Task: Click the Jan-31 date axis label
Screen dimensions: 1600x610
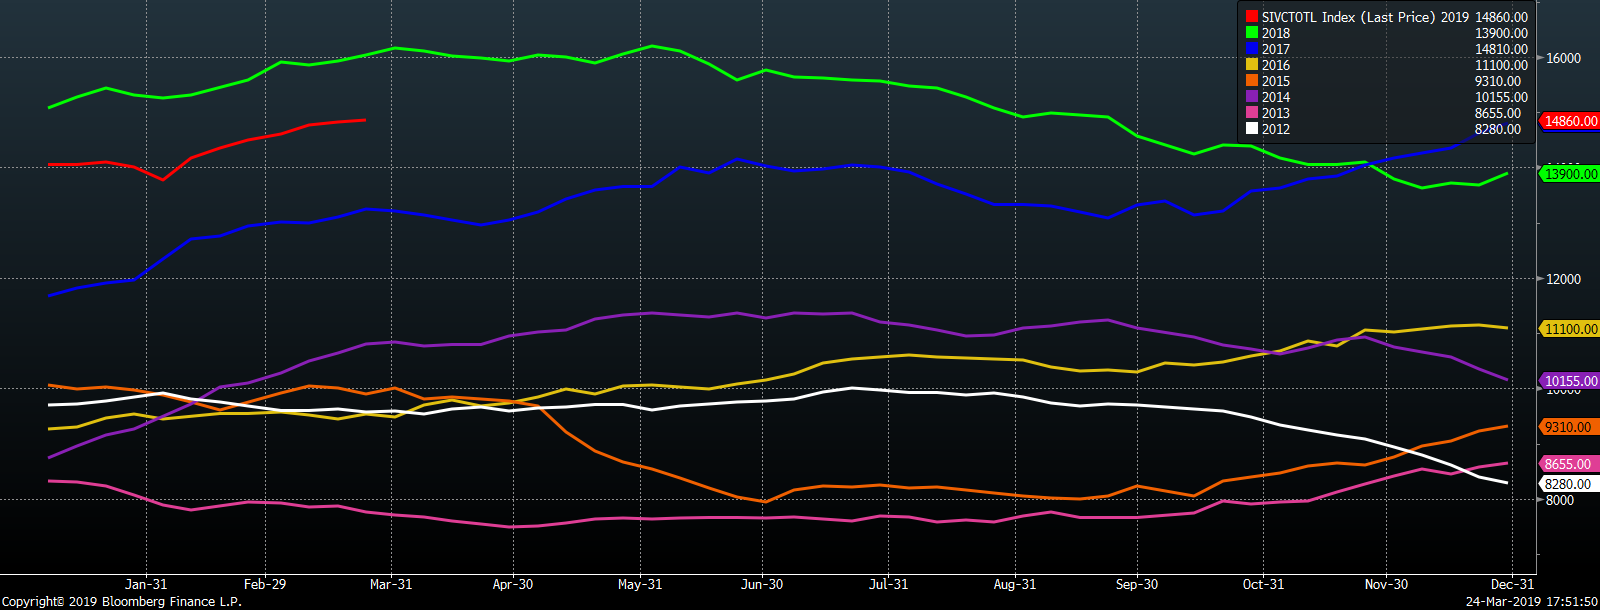Action: [x=146, y=584]
